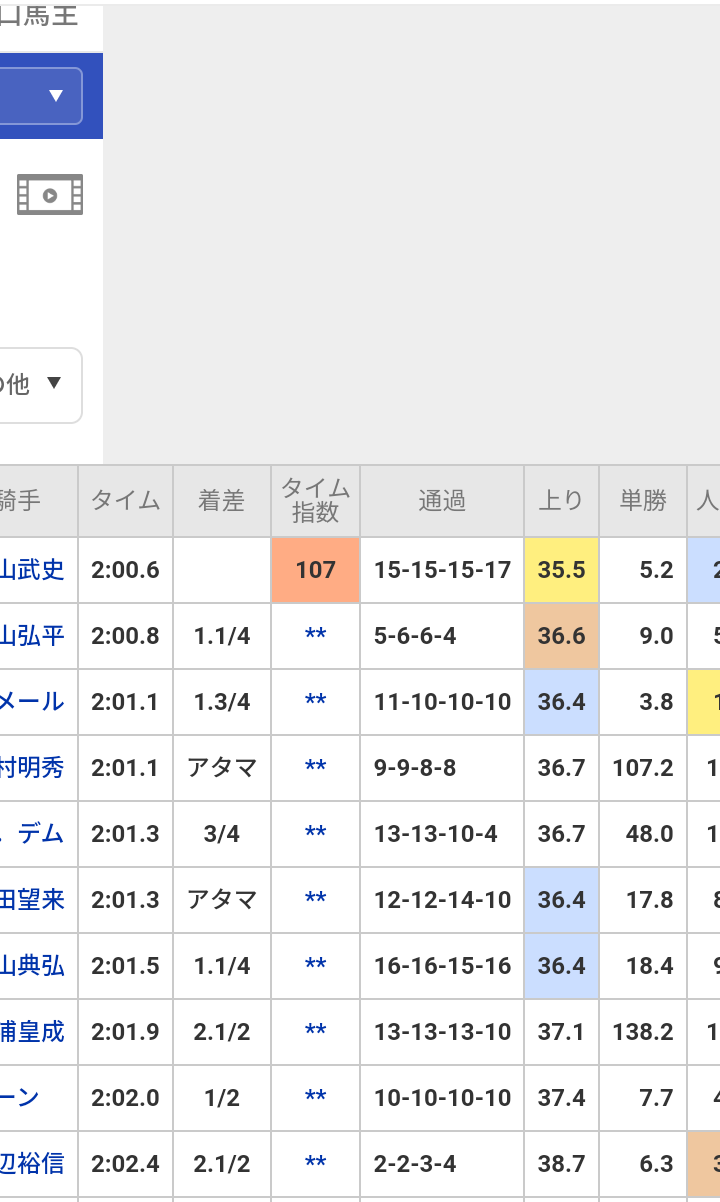Click time index ** in 2:01.5 row
This screenshot has height=1202, width=720.
(x=315, y=966)
